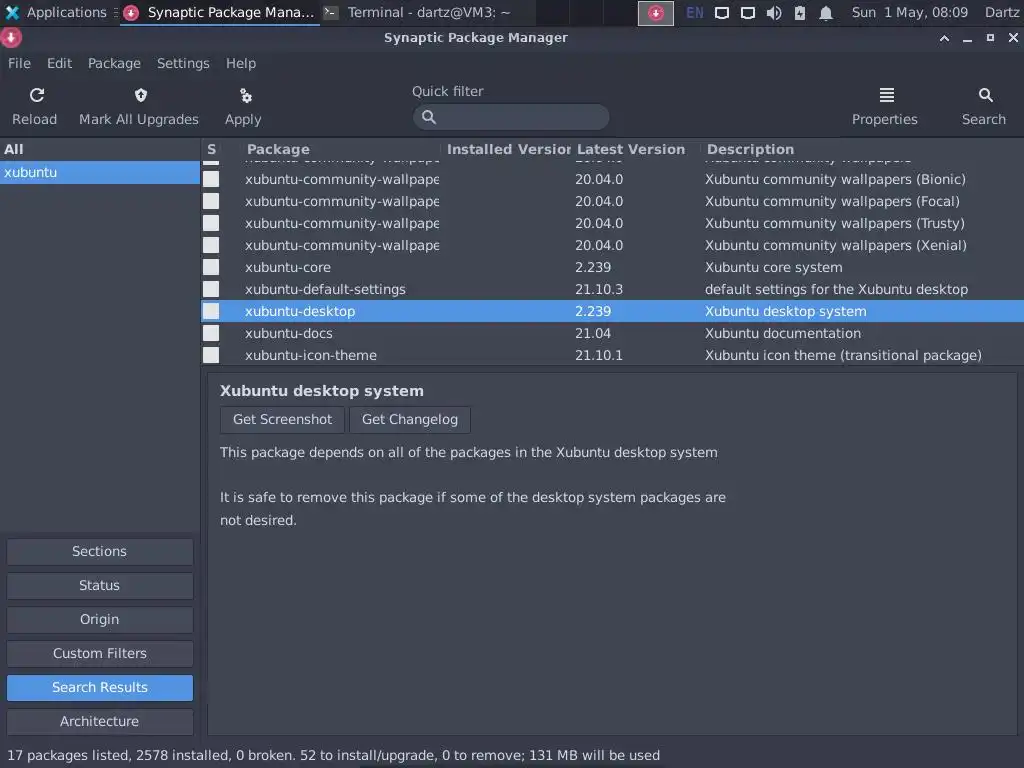Toggle the status checkbox for xubuntu-core
This screenshot has width=1024, height=768.
(x=211, y=267)
